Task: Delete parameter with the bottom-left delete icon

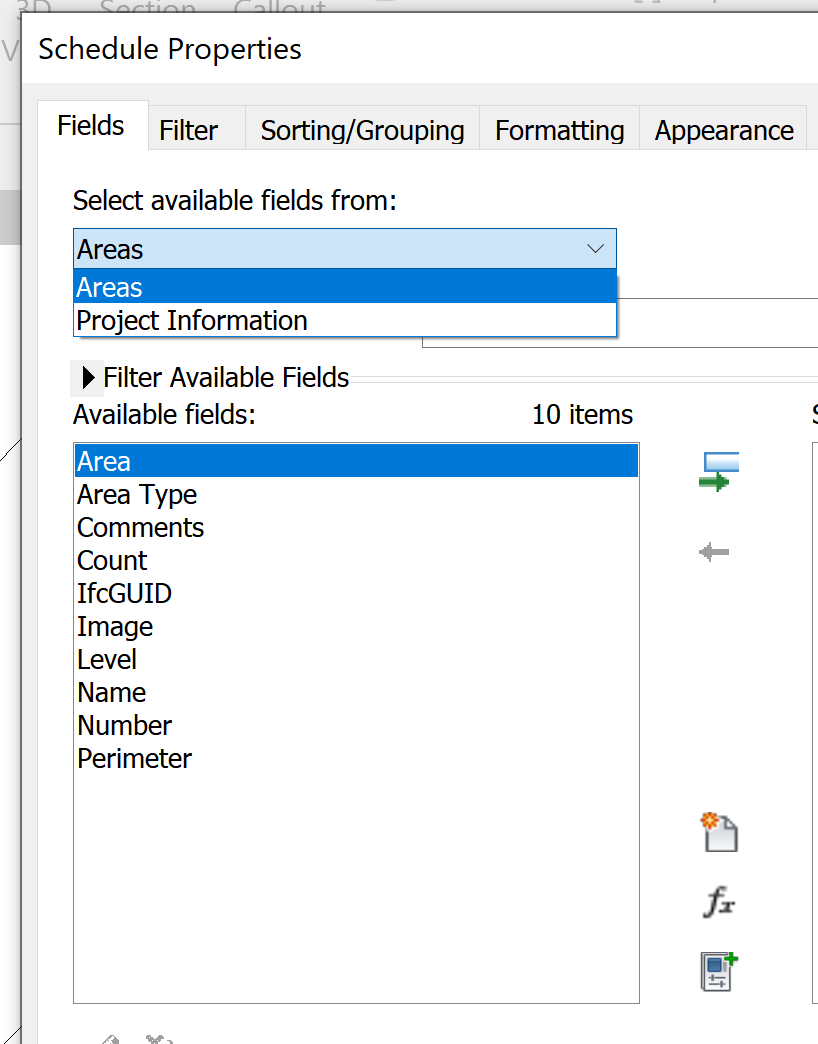Action: click(x=158, y=1040)
